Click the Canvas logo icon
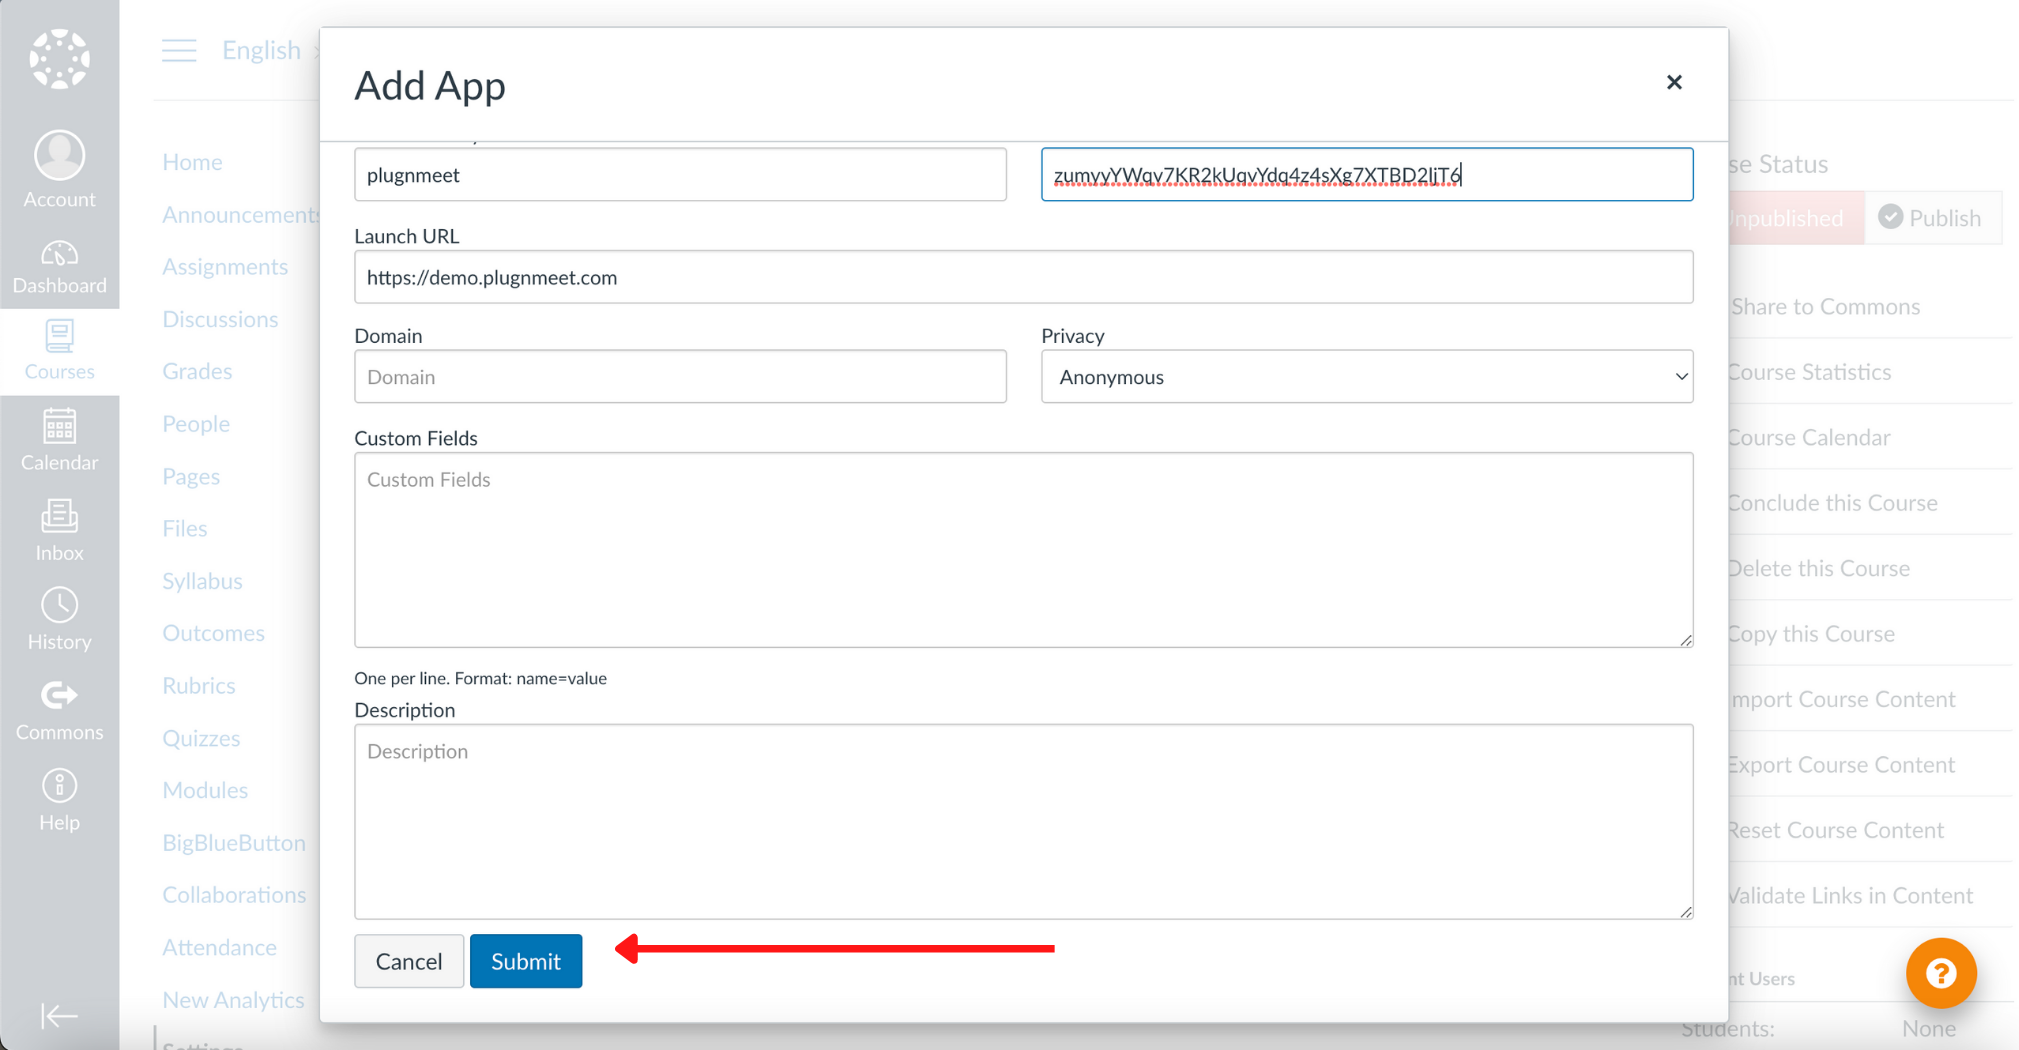Screen dimensions: 2019x1050 (x=59, y=59)
